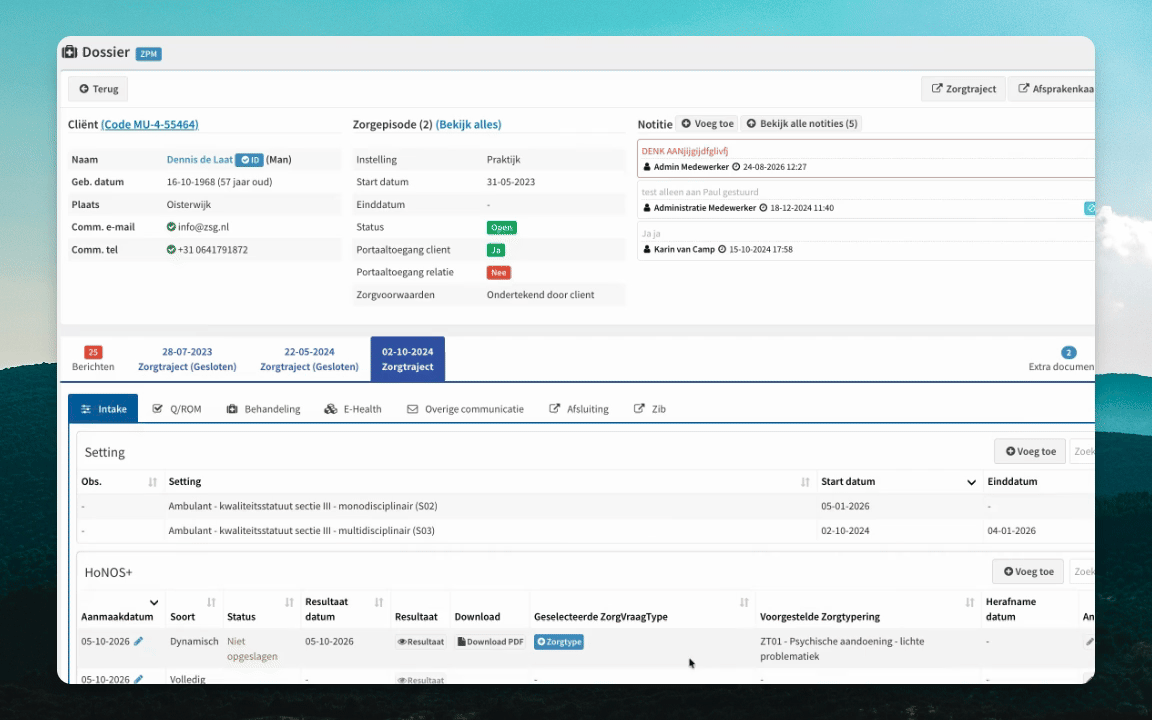
Task: Click the note 'test alleen aan Paul gestuurd'
Action: pyautogui.click(x=700, y=192)
